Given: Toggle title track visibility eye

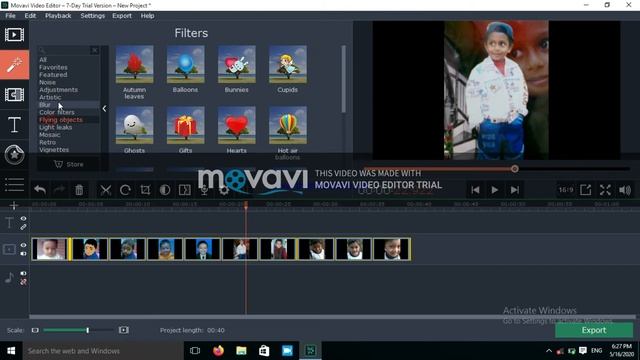Looking at the screenshot, I should [23, 219].
